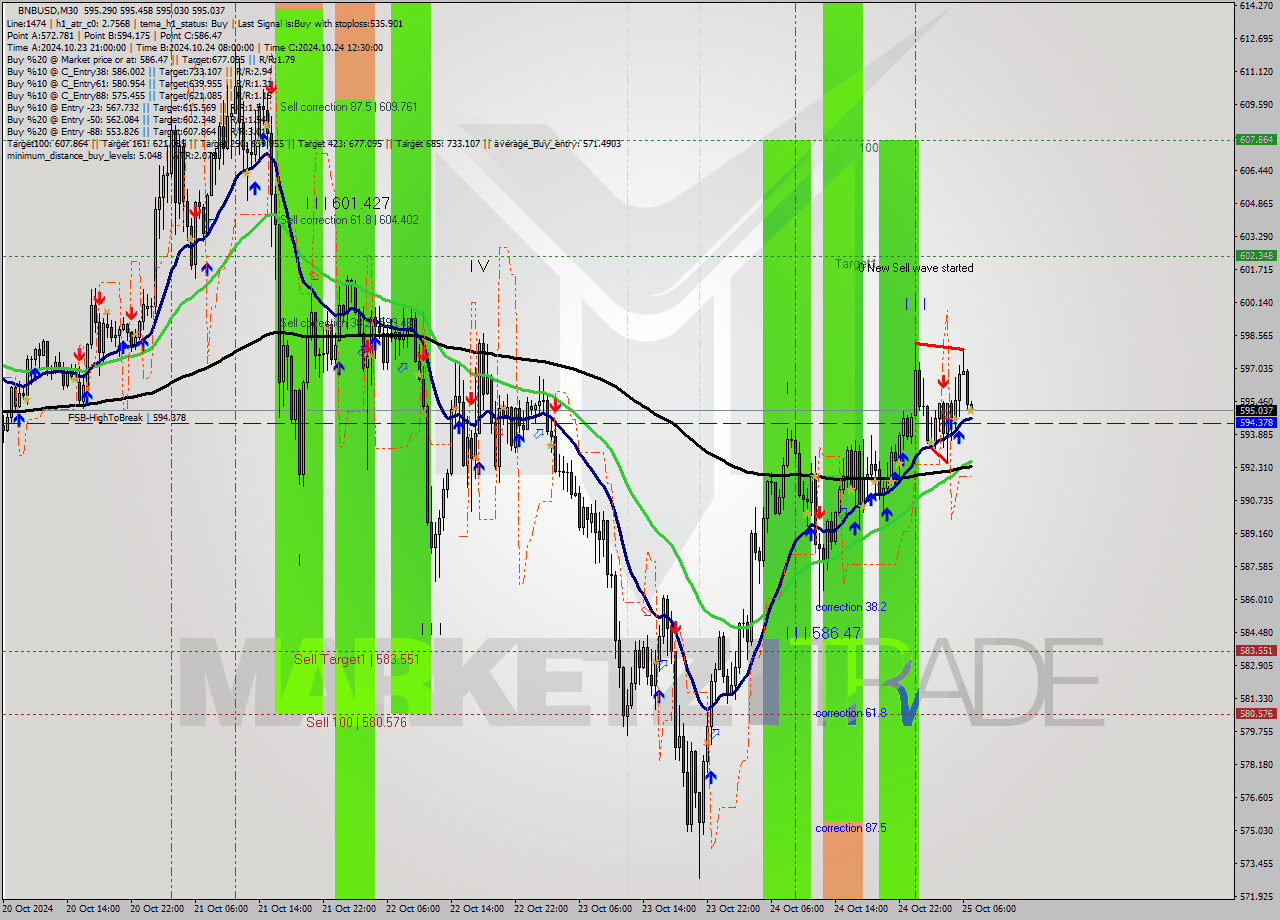This screenshot has height=920, width=1280.
Task: Click the 586.010 price axis label
Action: [x=1255, y=600]
